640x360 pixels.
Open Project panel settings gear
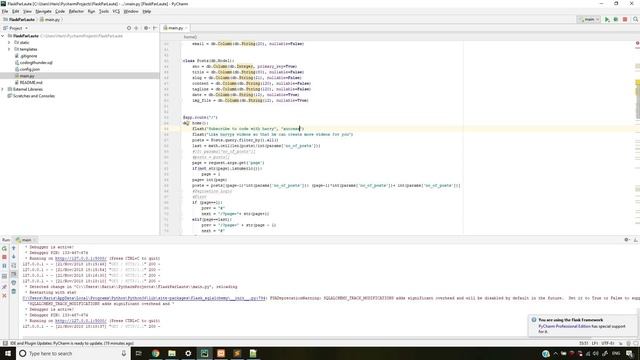pos(146,28)
